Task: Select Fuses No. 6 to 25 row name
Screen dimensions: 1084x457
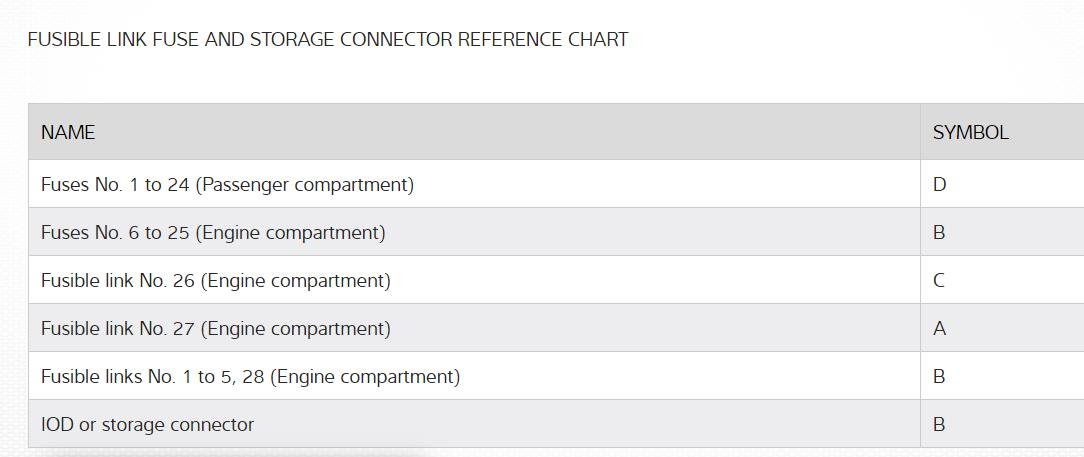Action: 212,233
